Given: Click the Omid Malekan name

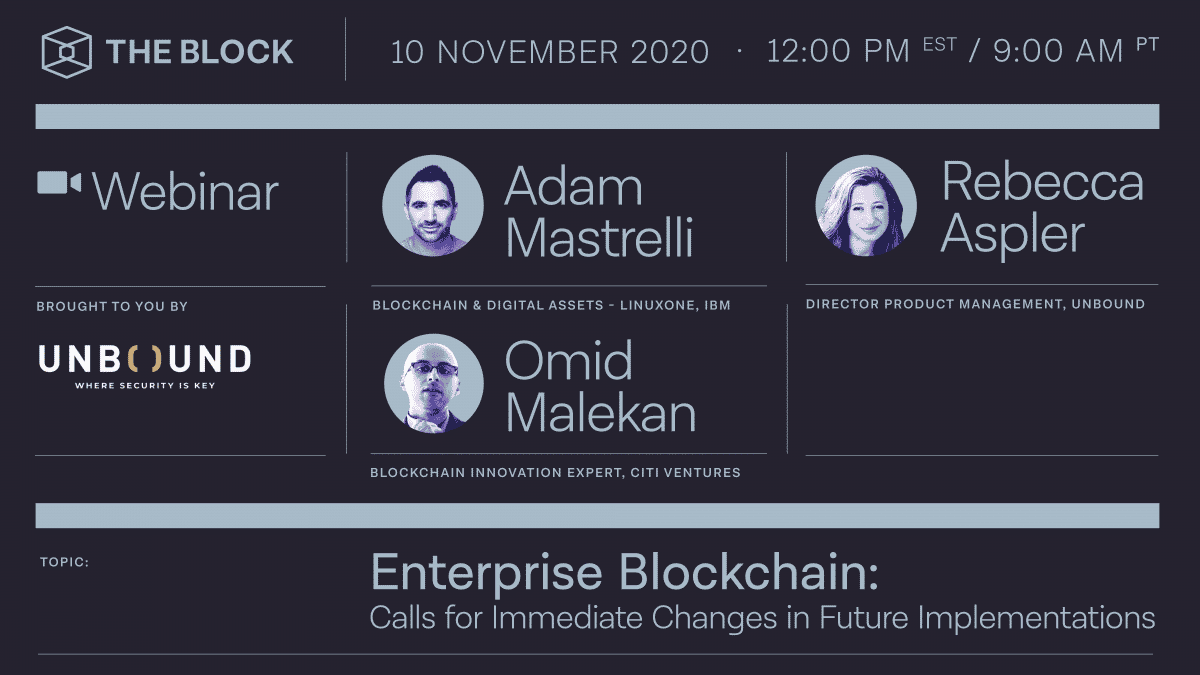Looking at the screenshot, I should pyautogui.click(x=600, y=389).
